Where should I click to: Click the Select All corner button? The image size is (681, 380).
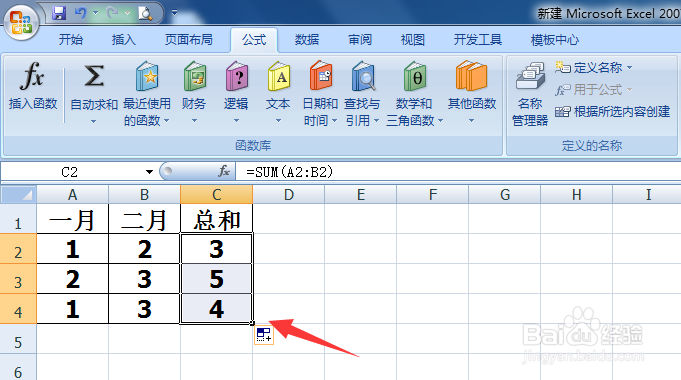coord(18,195)
